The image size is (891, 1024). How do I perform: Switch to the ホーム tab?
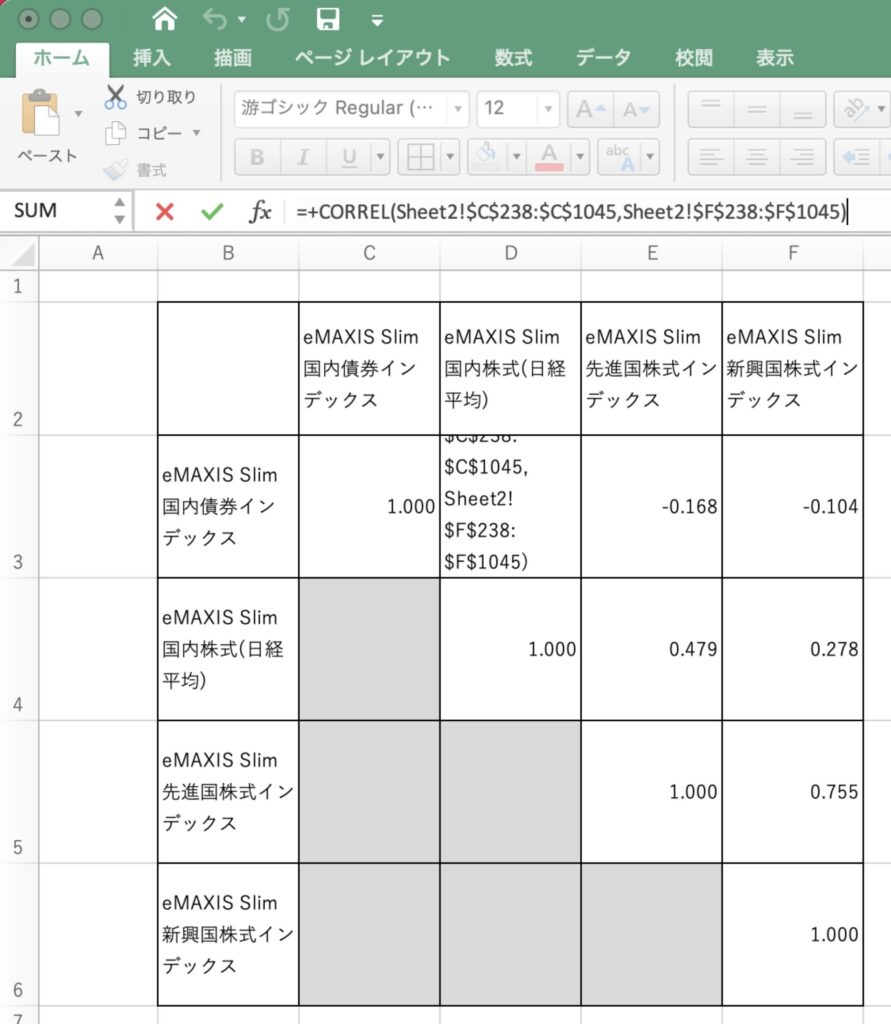61,58
